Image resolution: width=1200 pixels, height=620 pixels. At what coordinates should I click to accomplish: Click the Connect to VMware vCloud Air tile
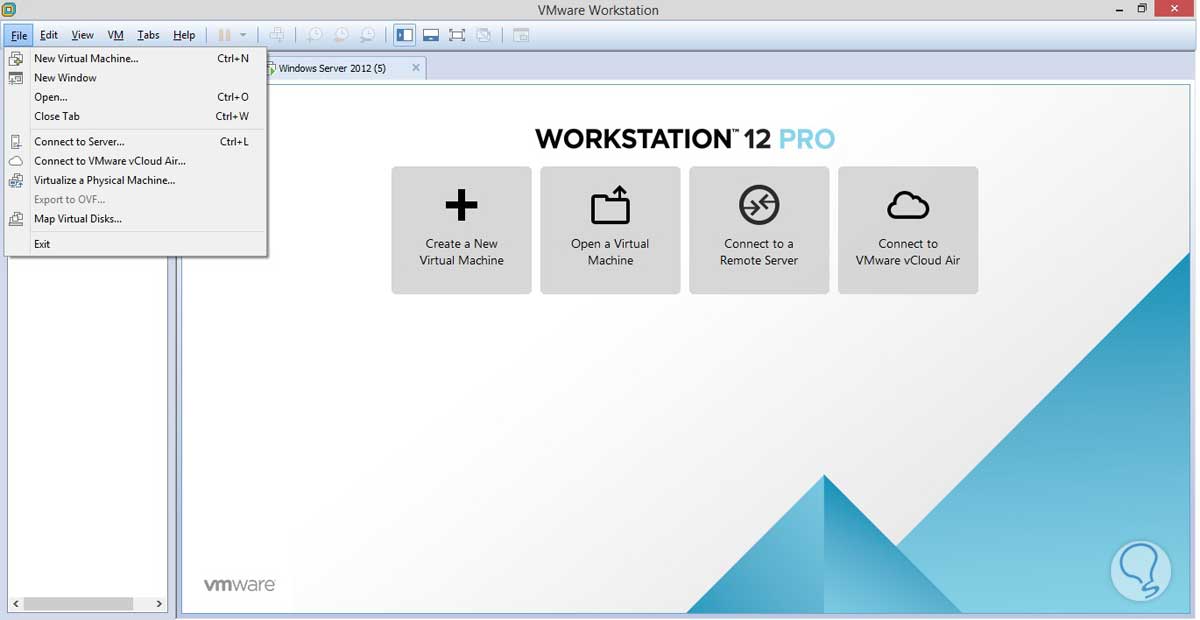click(908, 230)
